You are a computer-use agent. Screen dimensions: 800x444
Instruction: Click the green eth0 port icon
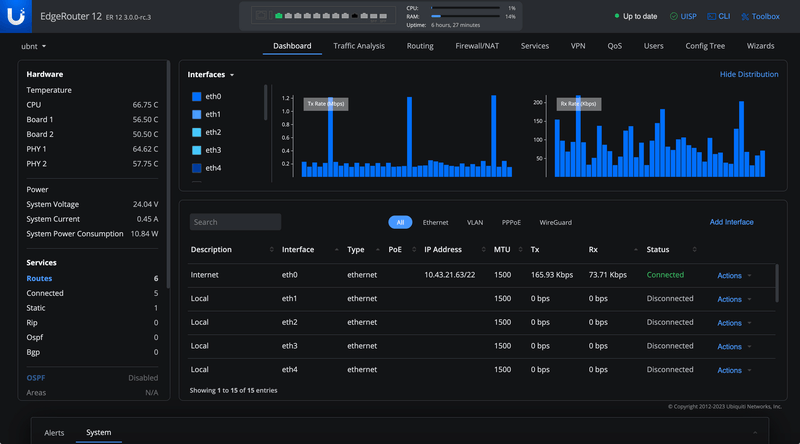point(279,16)
